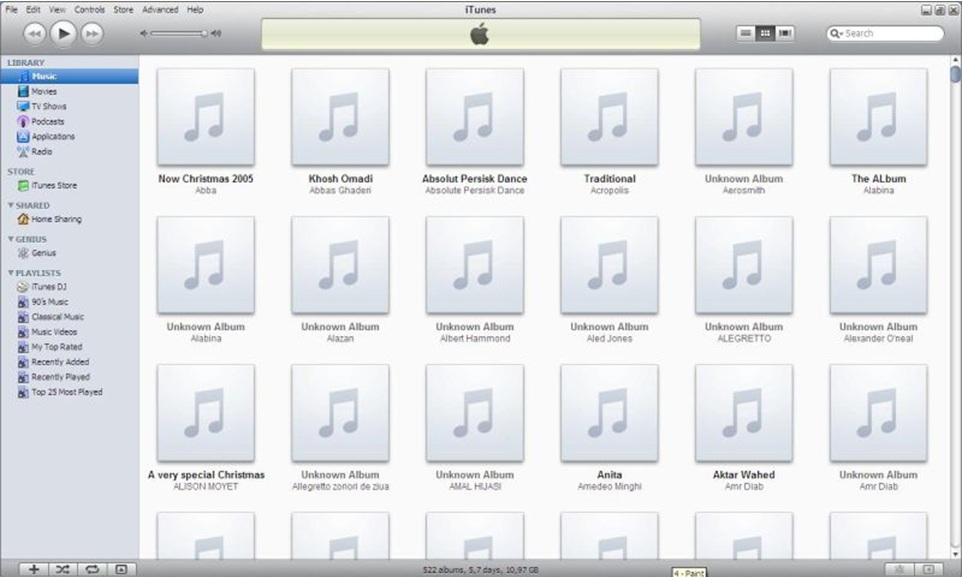
Task: Open the Controls menu
Action: point(89,9)
